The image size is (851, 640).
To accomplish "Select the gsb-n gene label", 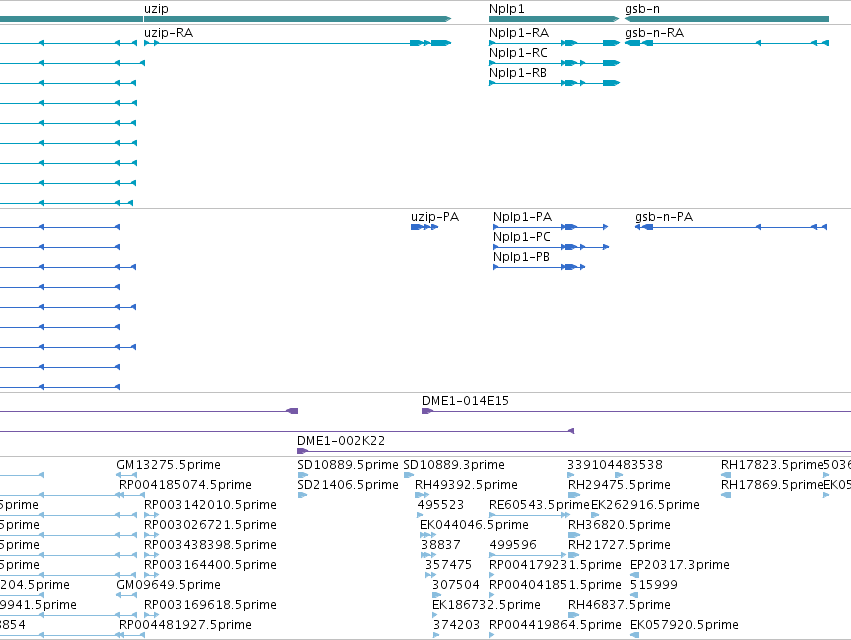I will pyautogui.click(x=642, y=9).
